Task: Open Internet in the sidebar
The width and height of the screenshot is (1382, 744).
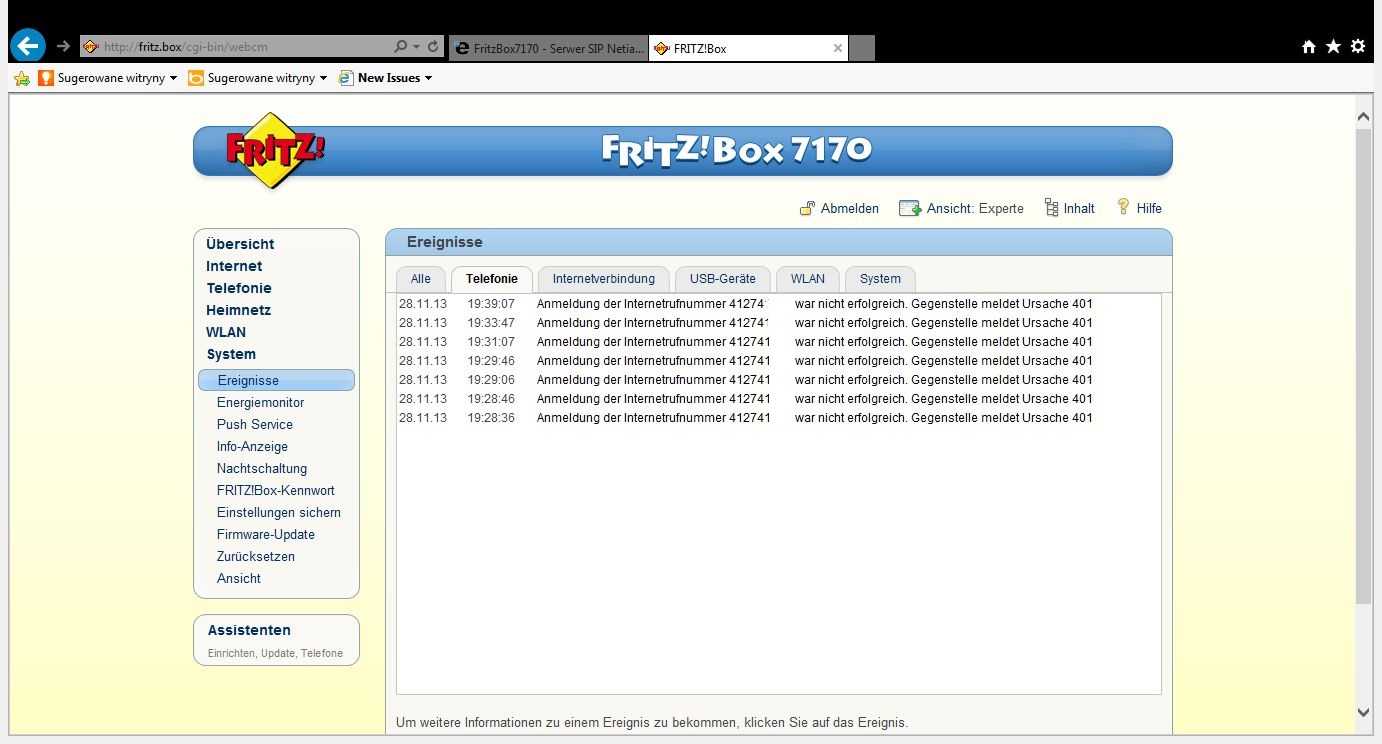Action: (234, 266)
